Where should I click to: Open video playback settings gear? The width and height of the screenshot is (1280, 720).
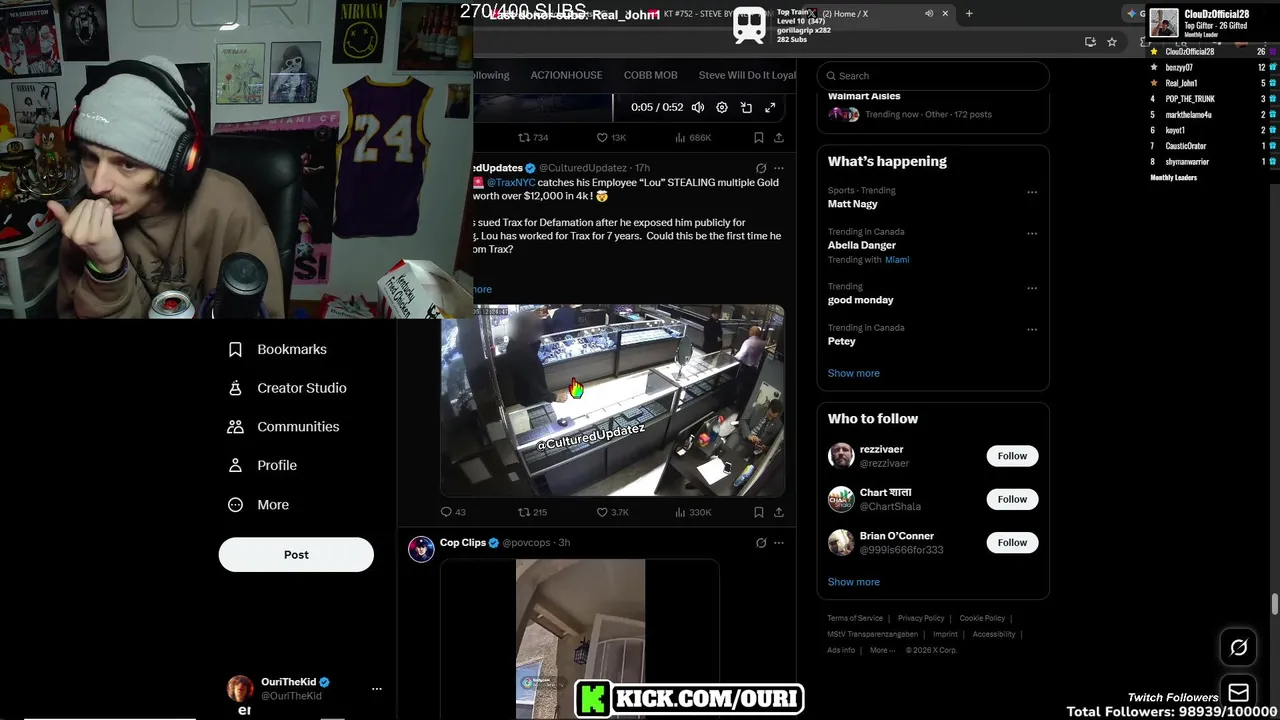pos(722,107)
